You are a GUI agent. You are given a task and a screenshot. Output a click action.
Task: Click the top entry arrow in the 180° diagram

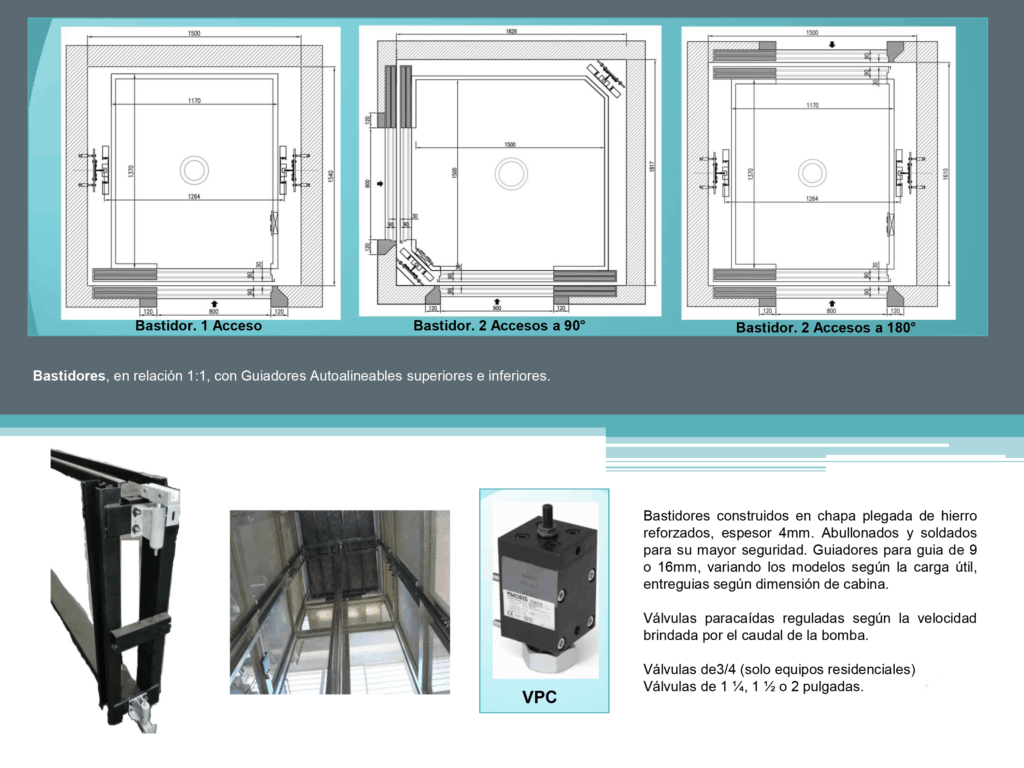(x=832, y=45)
